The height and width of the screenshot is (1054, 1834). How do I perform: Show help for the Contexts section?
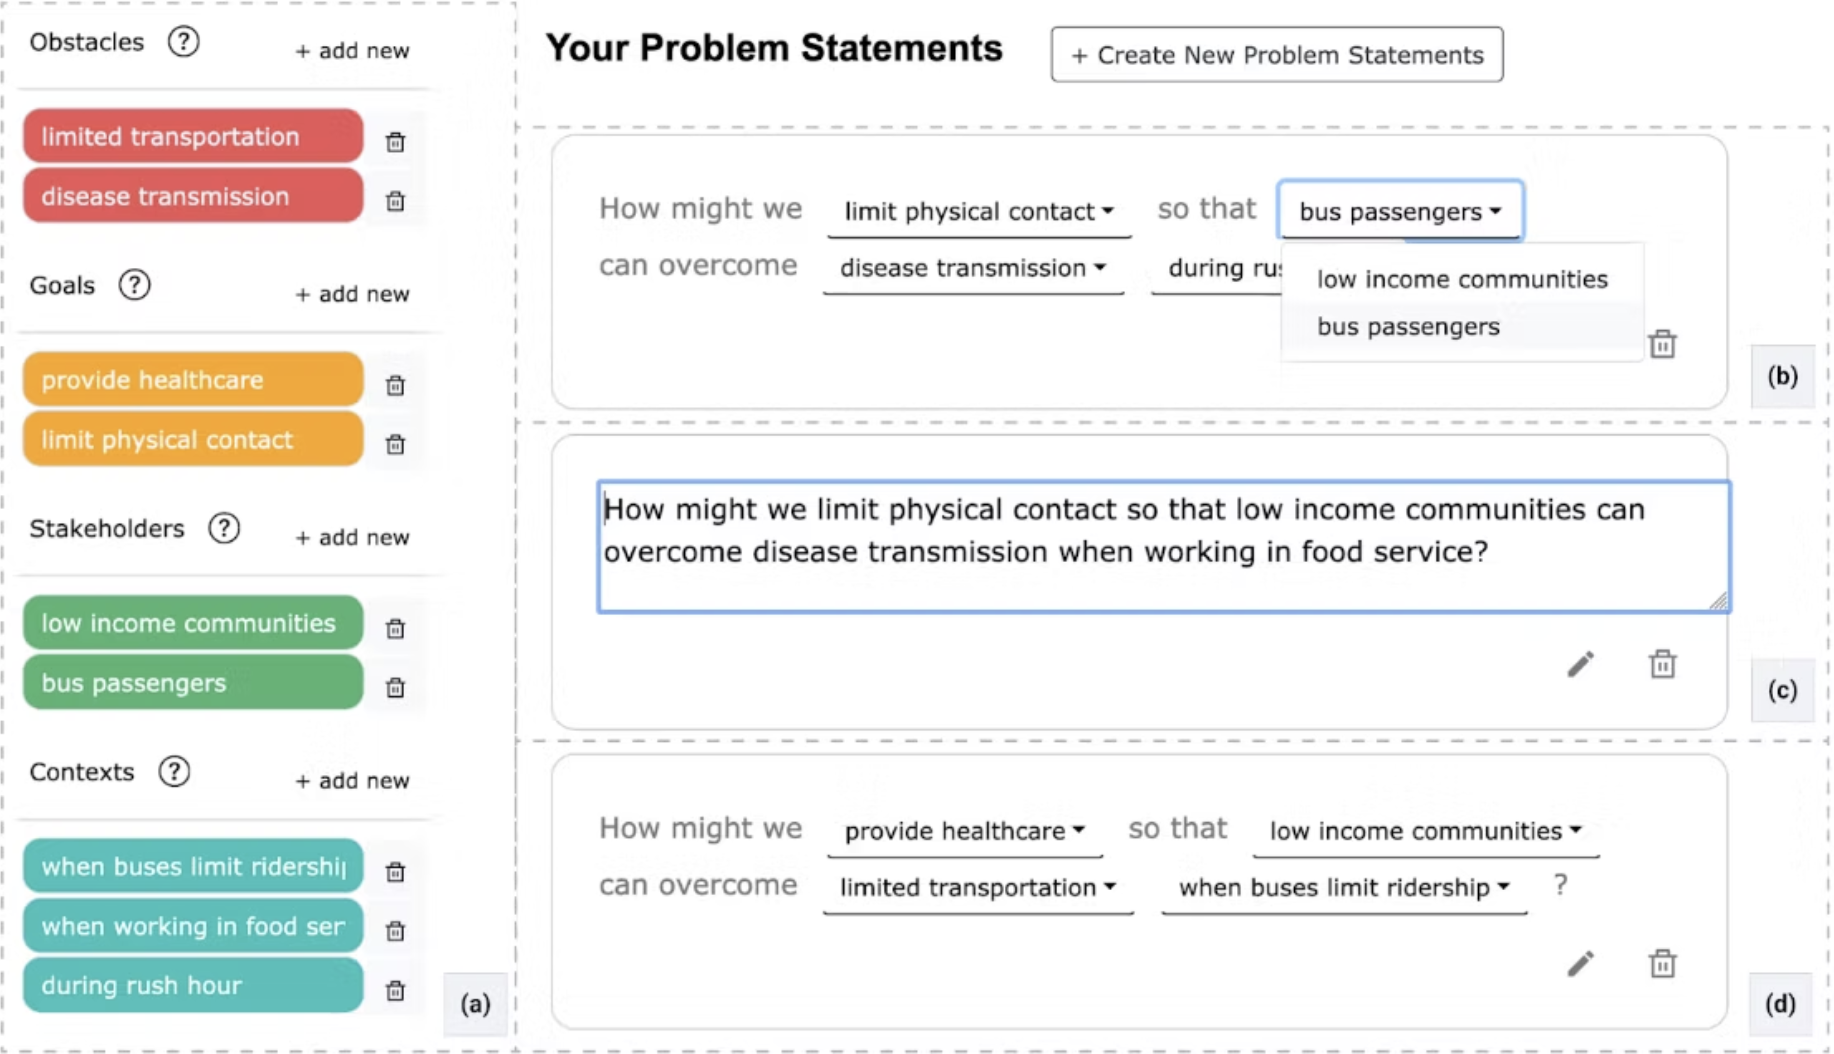point(174,772)
